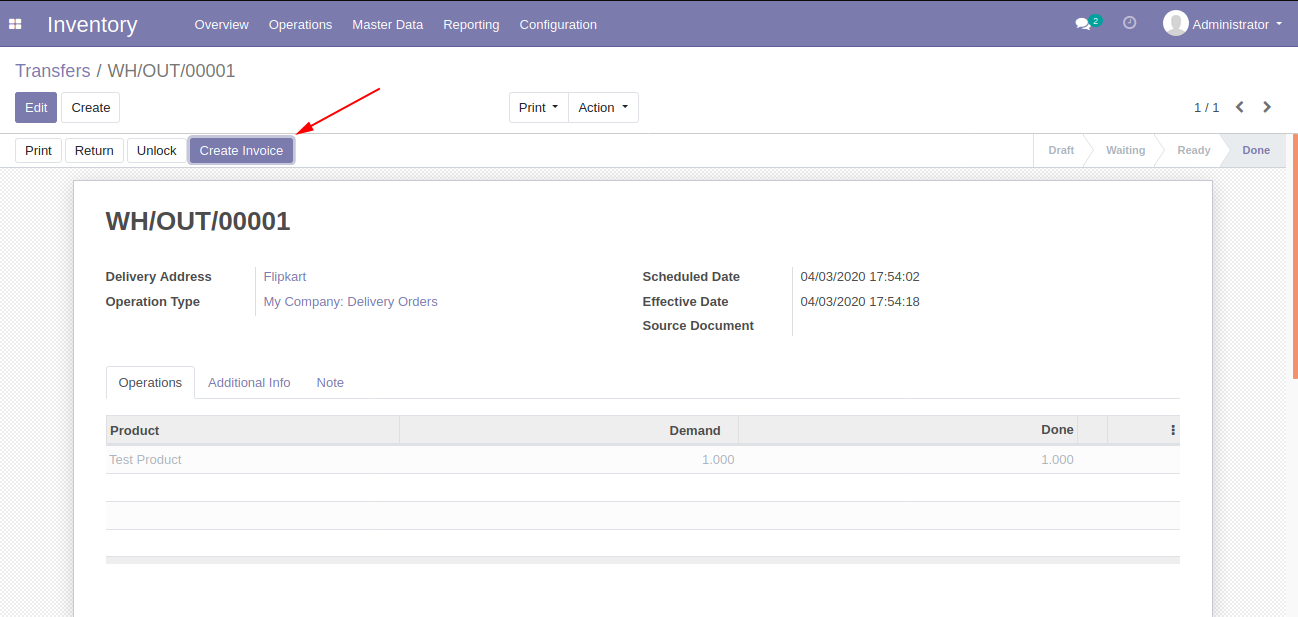Open the Flipkart delivery address link
Viewport: 1298px width, 617px height.
[285, 277]
